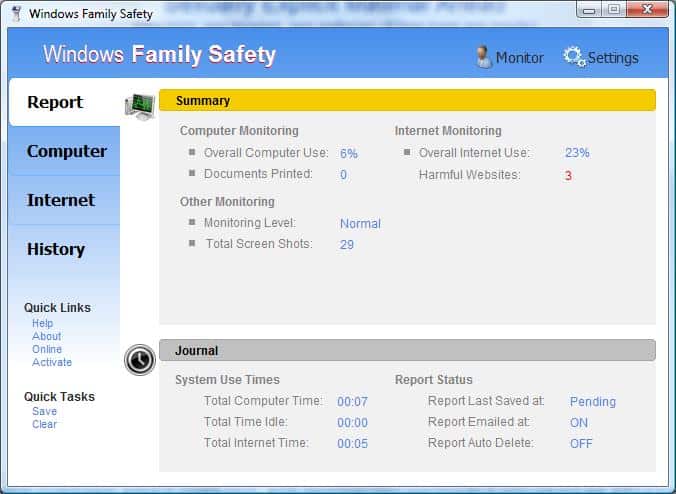
Task: Click the Activate link
Action: (51, 363)
